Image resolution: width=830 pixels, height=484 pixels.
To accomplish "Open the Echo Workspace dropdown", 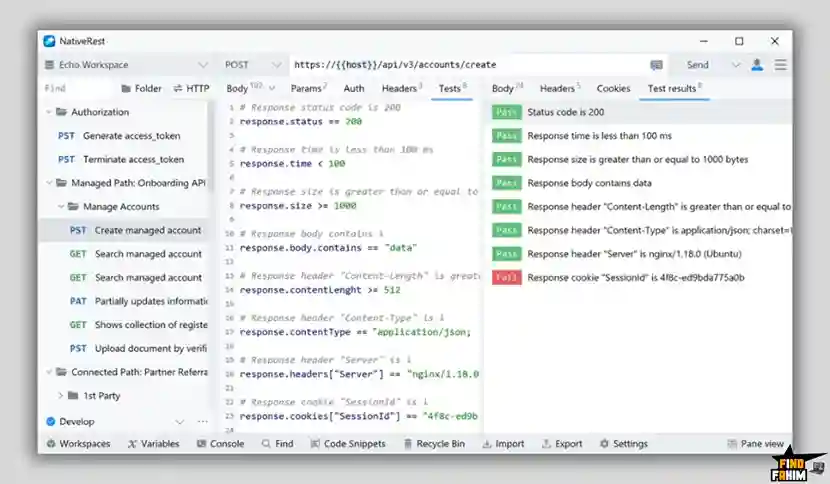I will pos(203,65).
